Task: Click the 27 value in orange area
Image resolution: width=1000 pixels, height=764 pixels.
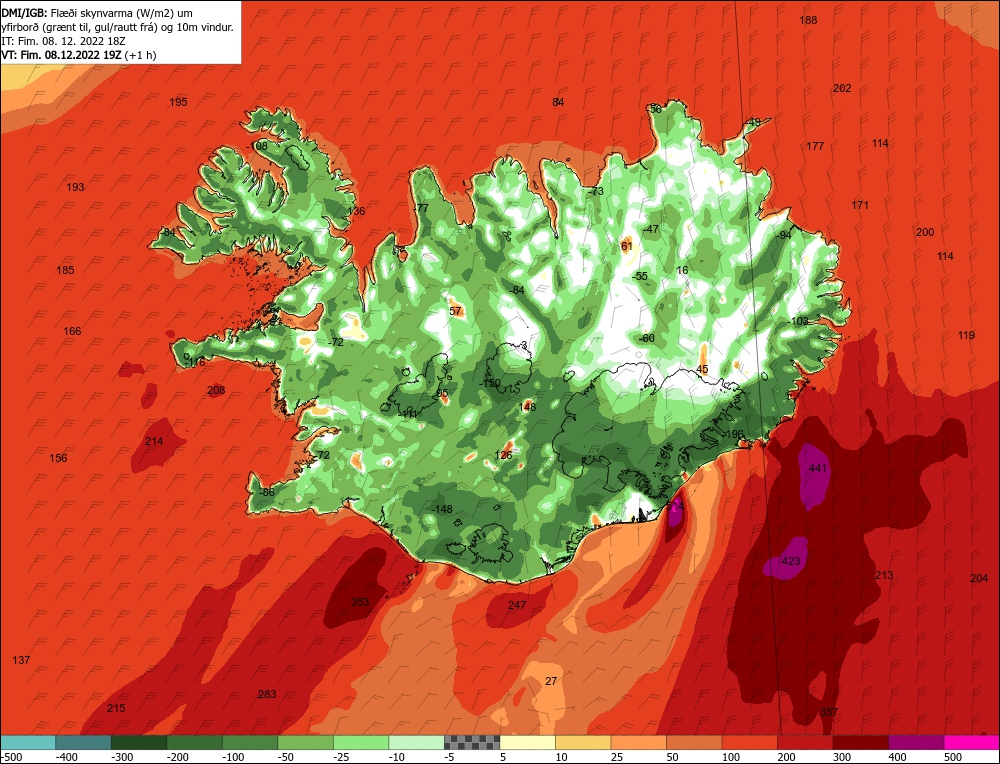Action: pyautogui.click(x=551, y=681)
